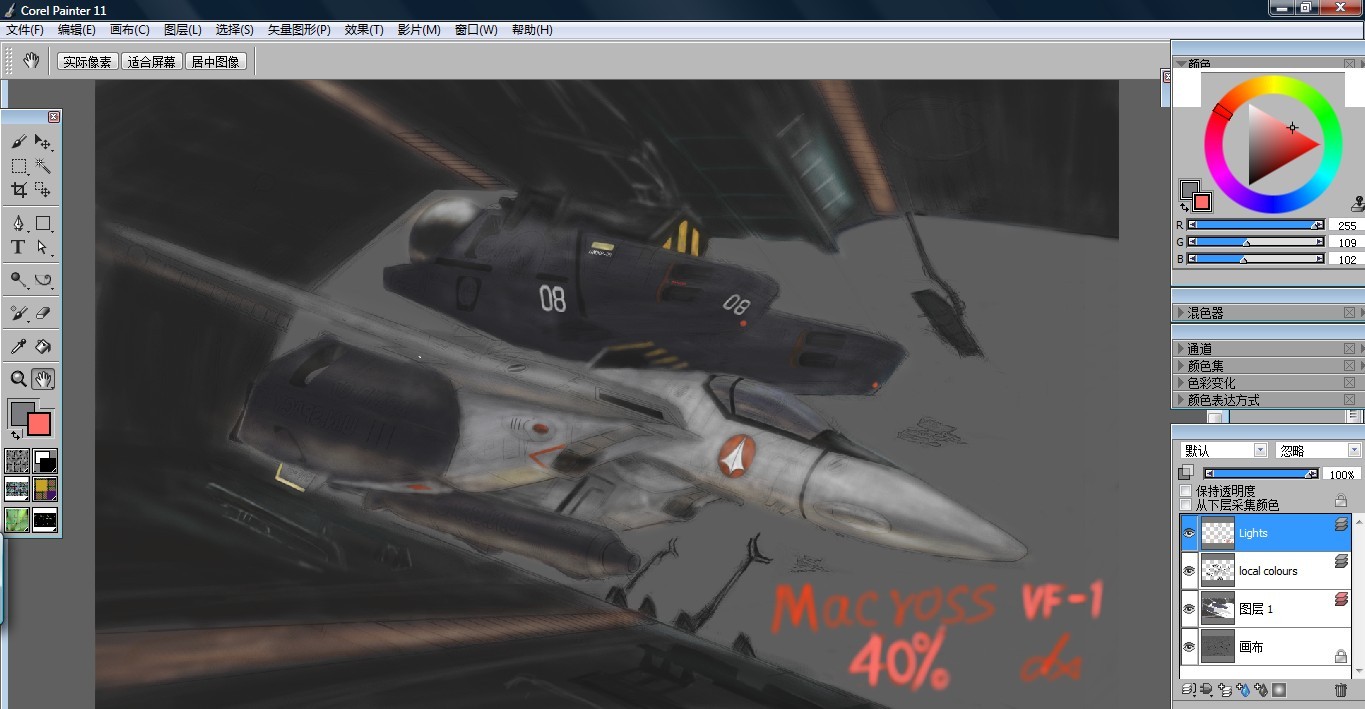Expand the 通道 panel
This screenshot has width=1365, height=709.
(x=1181, y=349)
